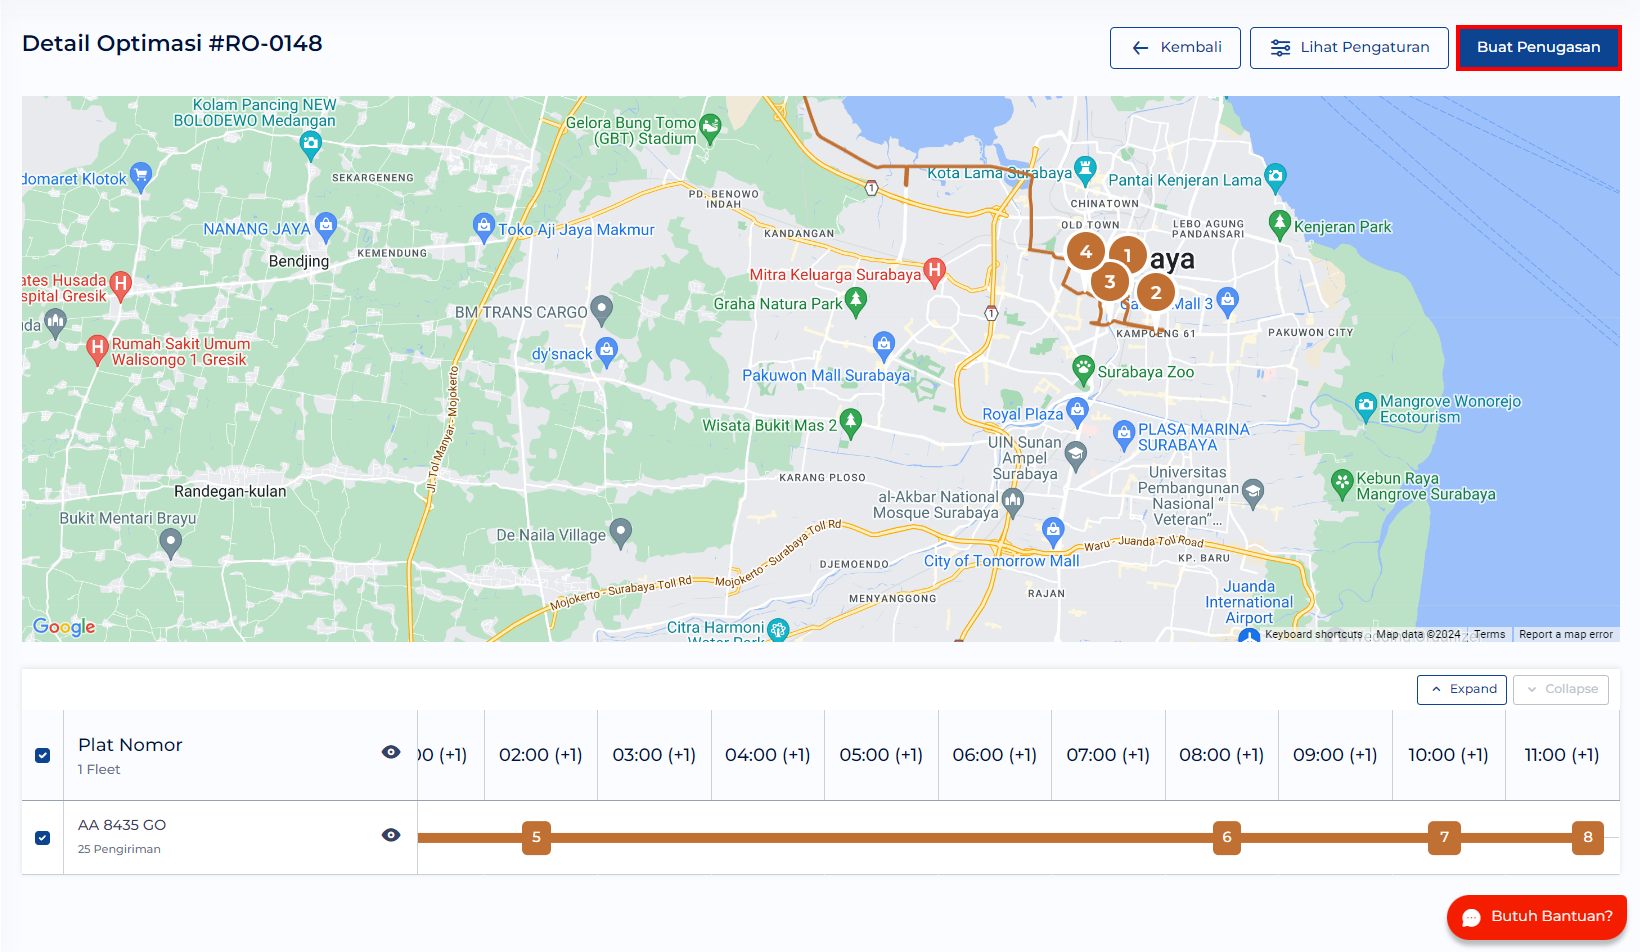The height and width of the screenshot is (952, 1640).
Task: Click Toko Aji Jaya Makmur shop pin
Action: 484,227
